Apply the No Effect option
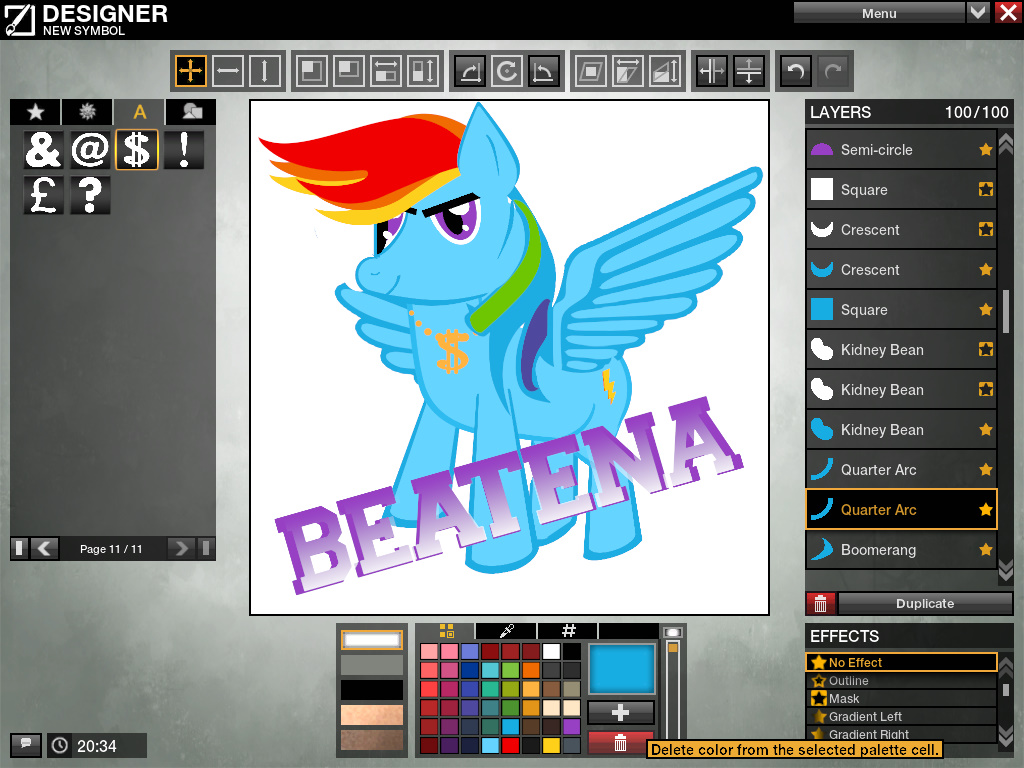This screenshot has height=768, width=1024. tap(902, 662)
